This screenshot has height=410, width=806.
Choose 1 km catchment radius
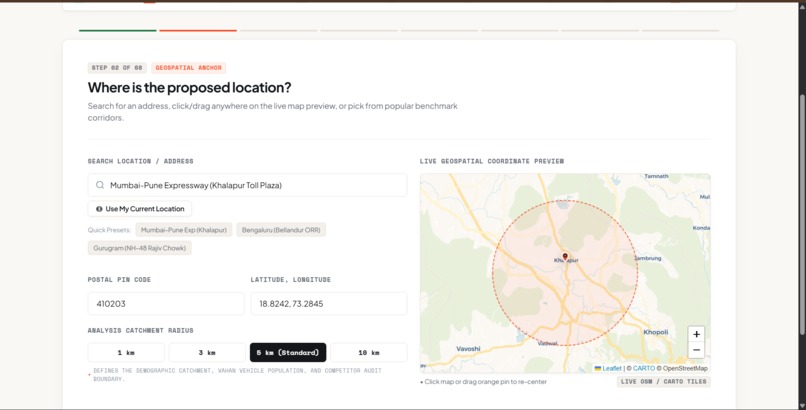126,352
